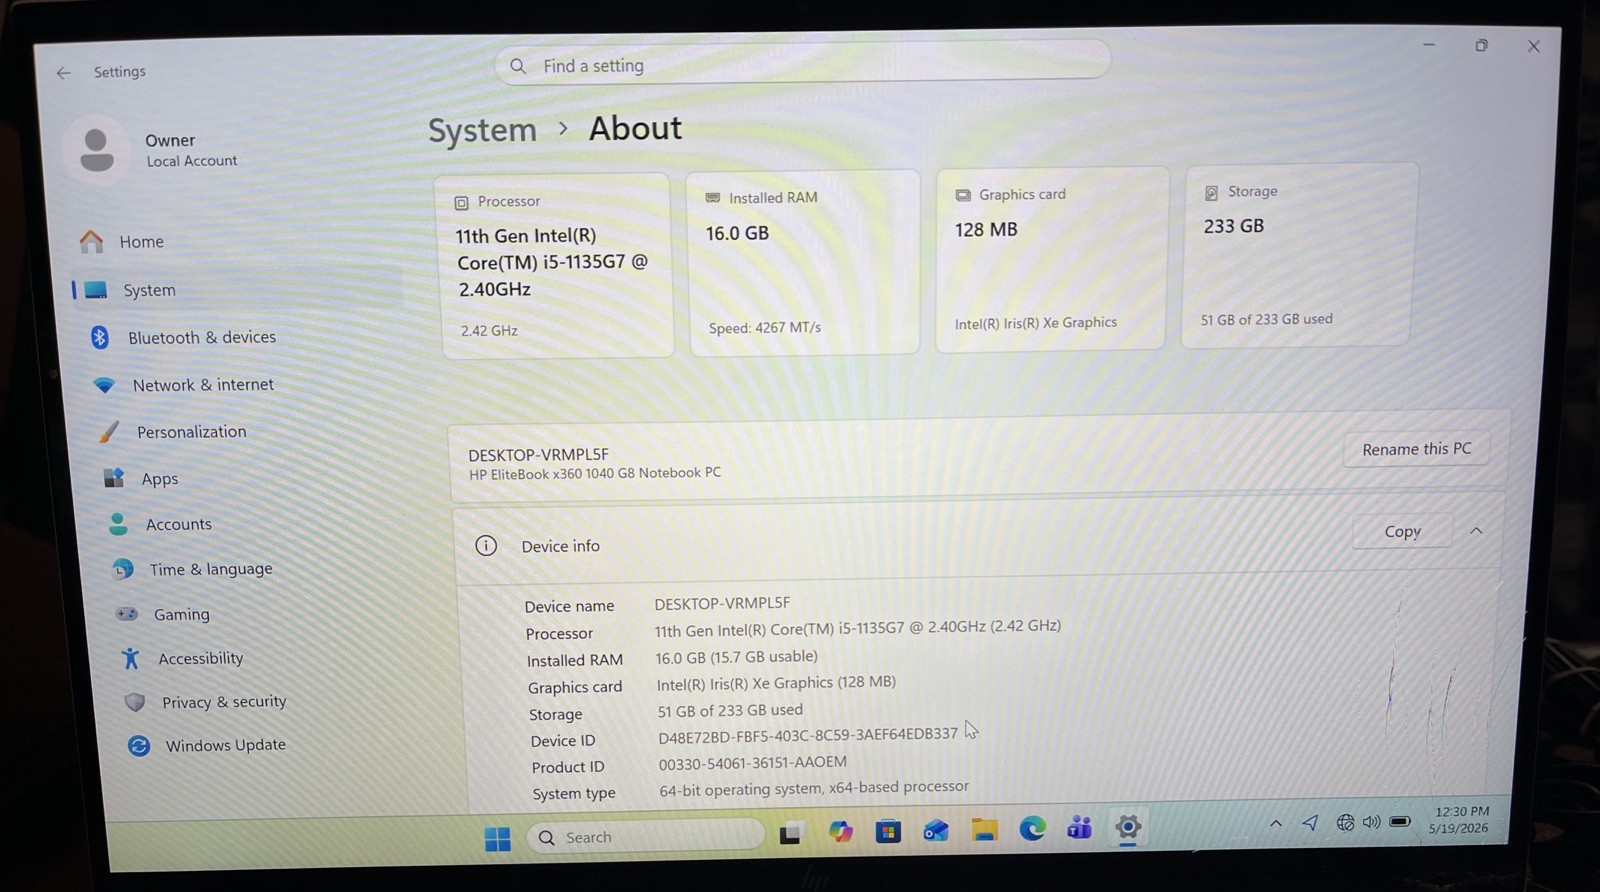Viewport: 1600px width, 892px height.
Task: Collapse the Device info section chevron
Action: (x=1476, y=531)
